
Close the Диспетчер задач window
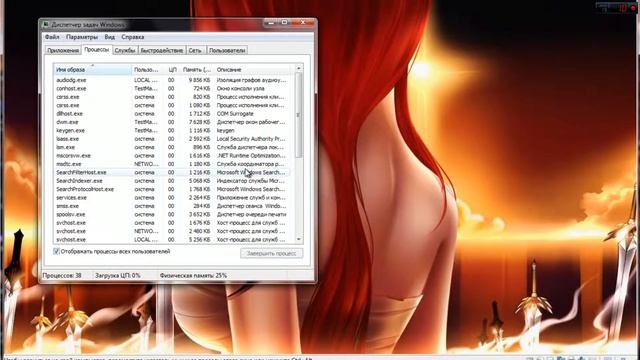pos(303,23)
